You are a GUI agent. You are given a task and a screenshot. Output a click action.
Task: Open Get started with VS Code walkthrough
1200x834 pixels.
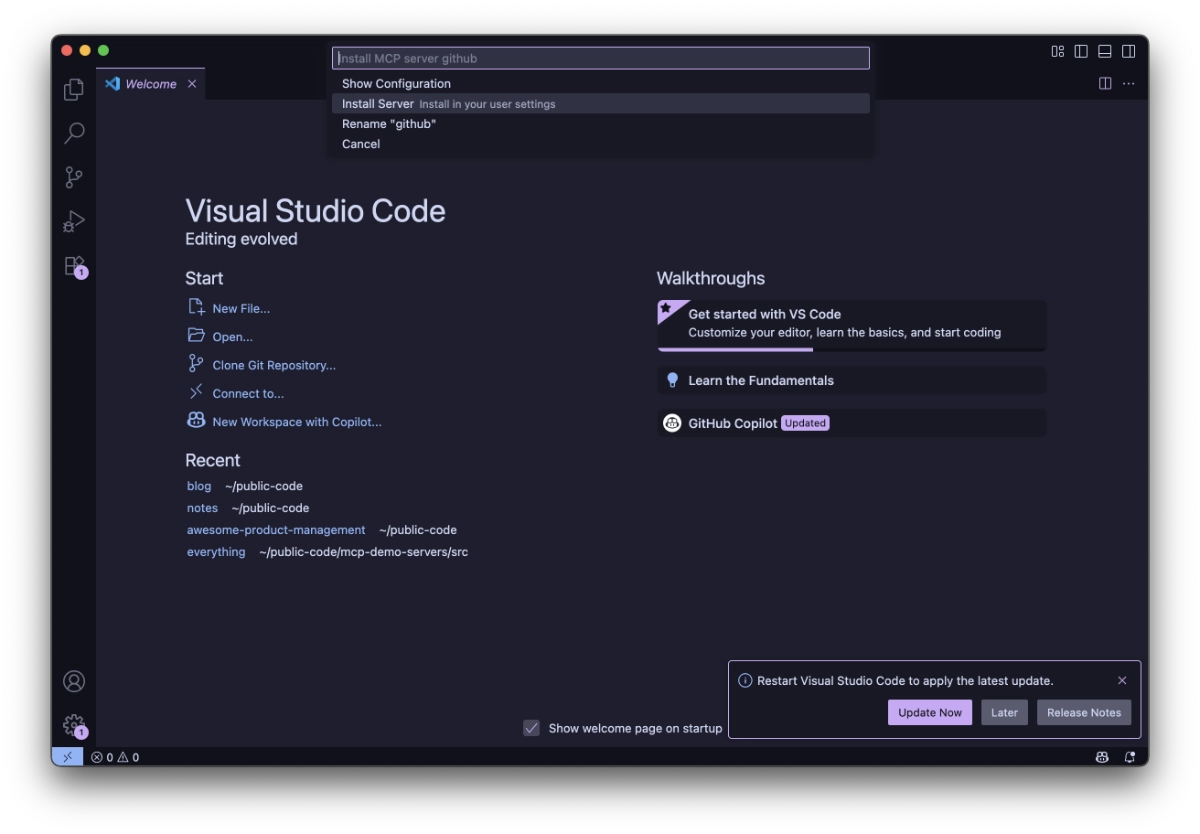click(851, 325)
